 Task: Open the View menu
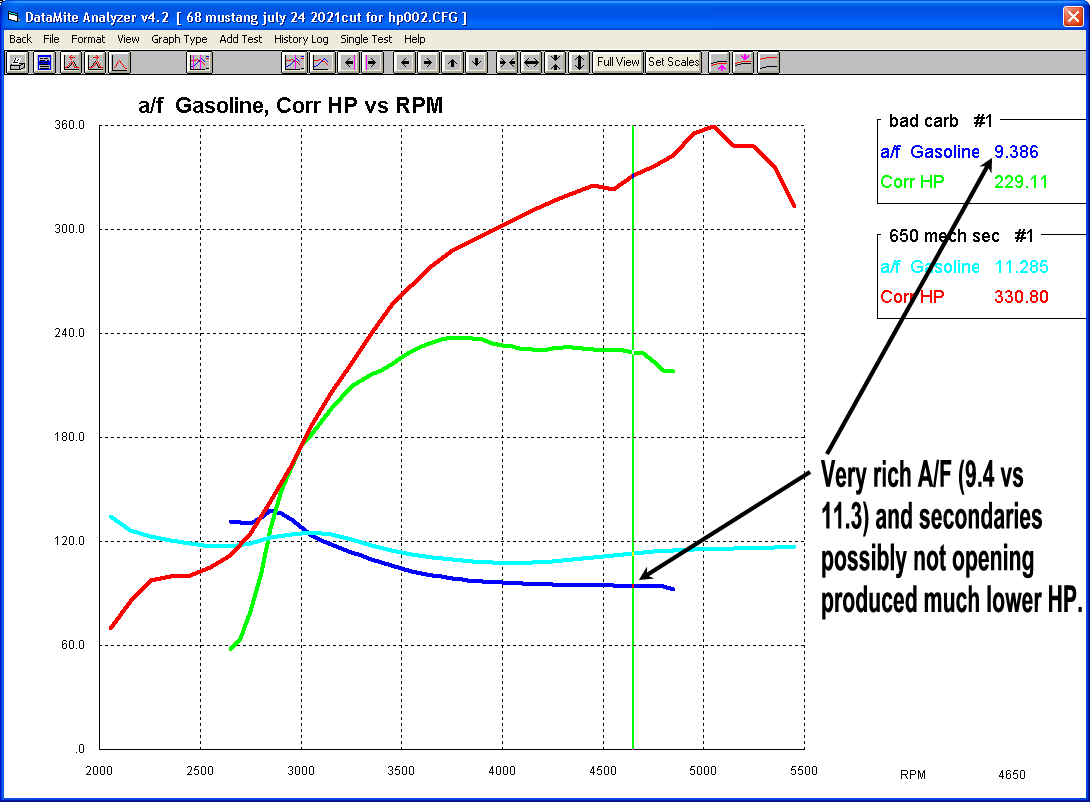(128, 39)
